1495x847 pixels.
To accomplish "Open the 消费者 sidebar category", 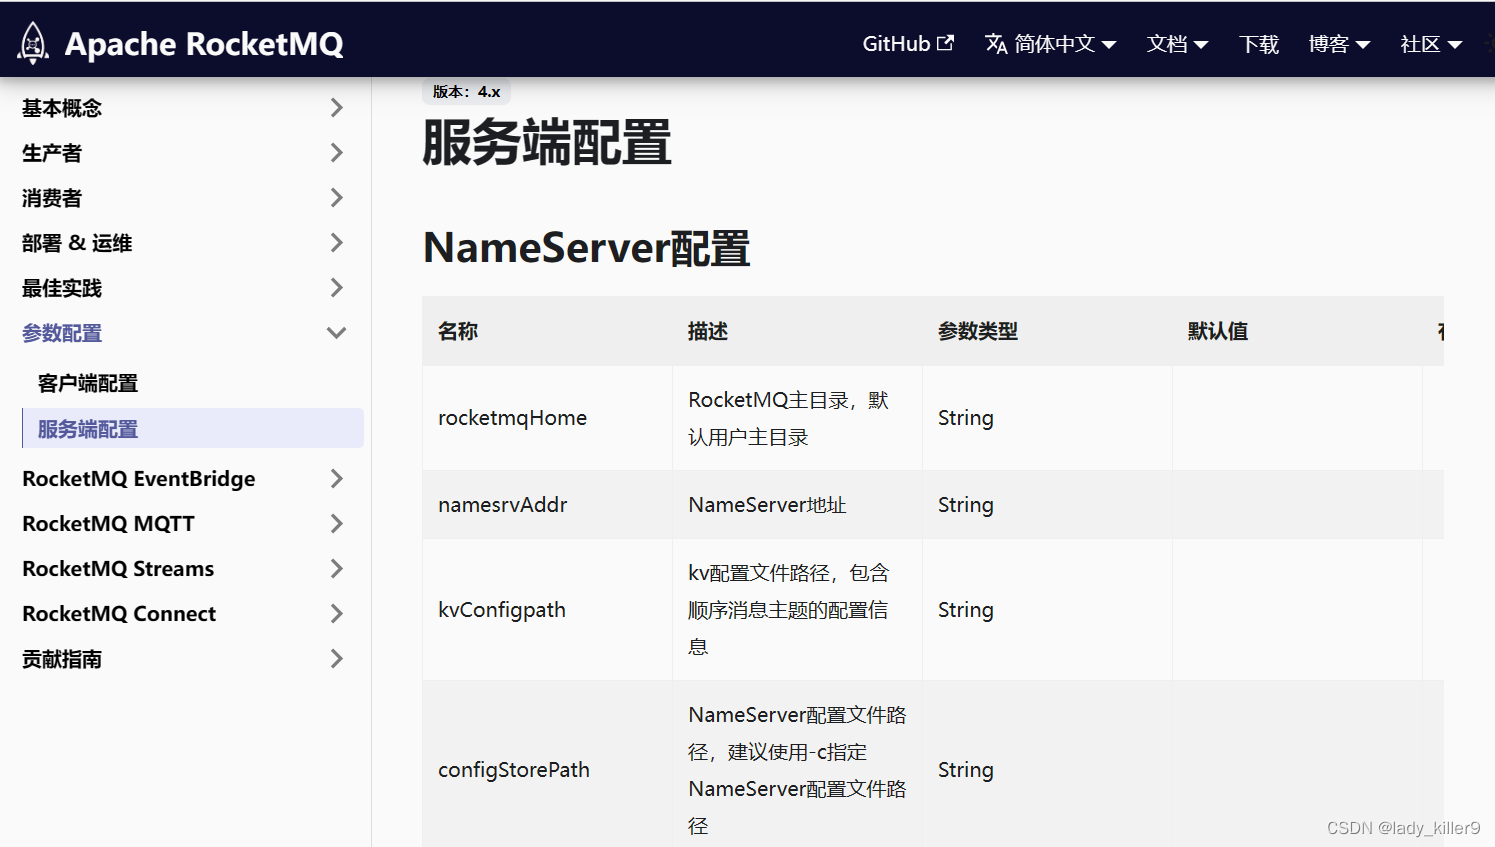I will coord(52,198).
